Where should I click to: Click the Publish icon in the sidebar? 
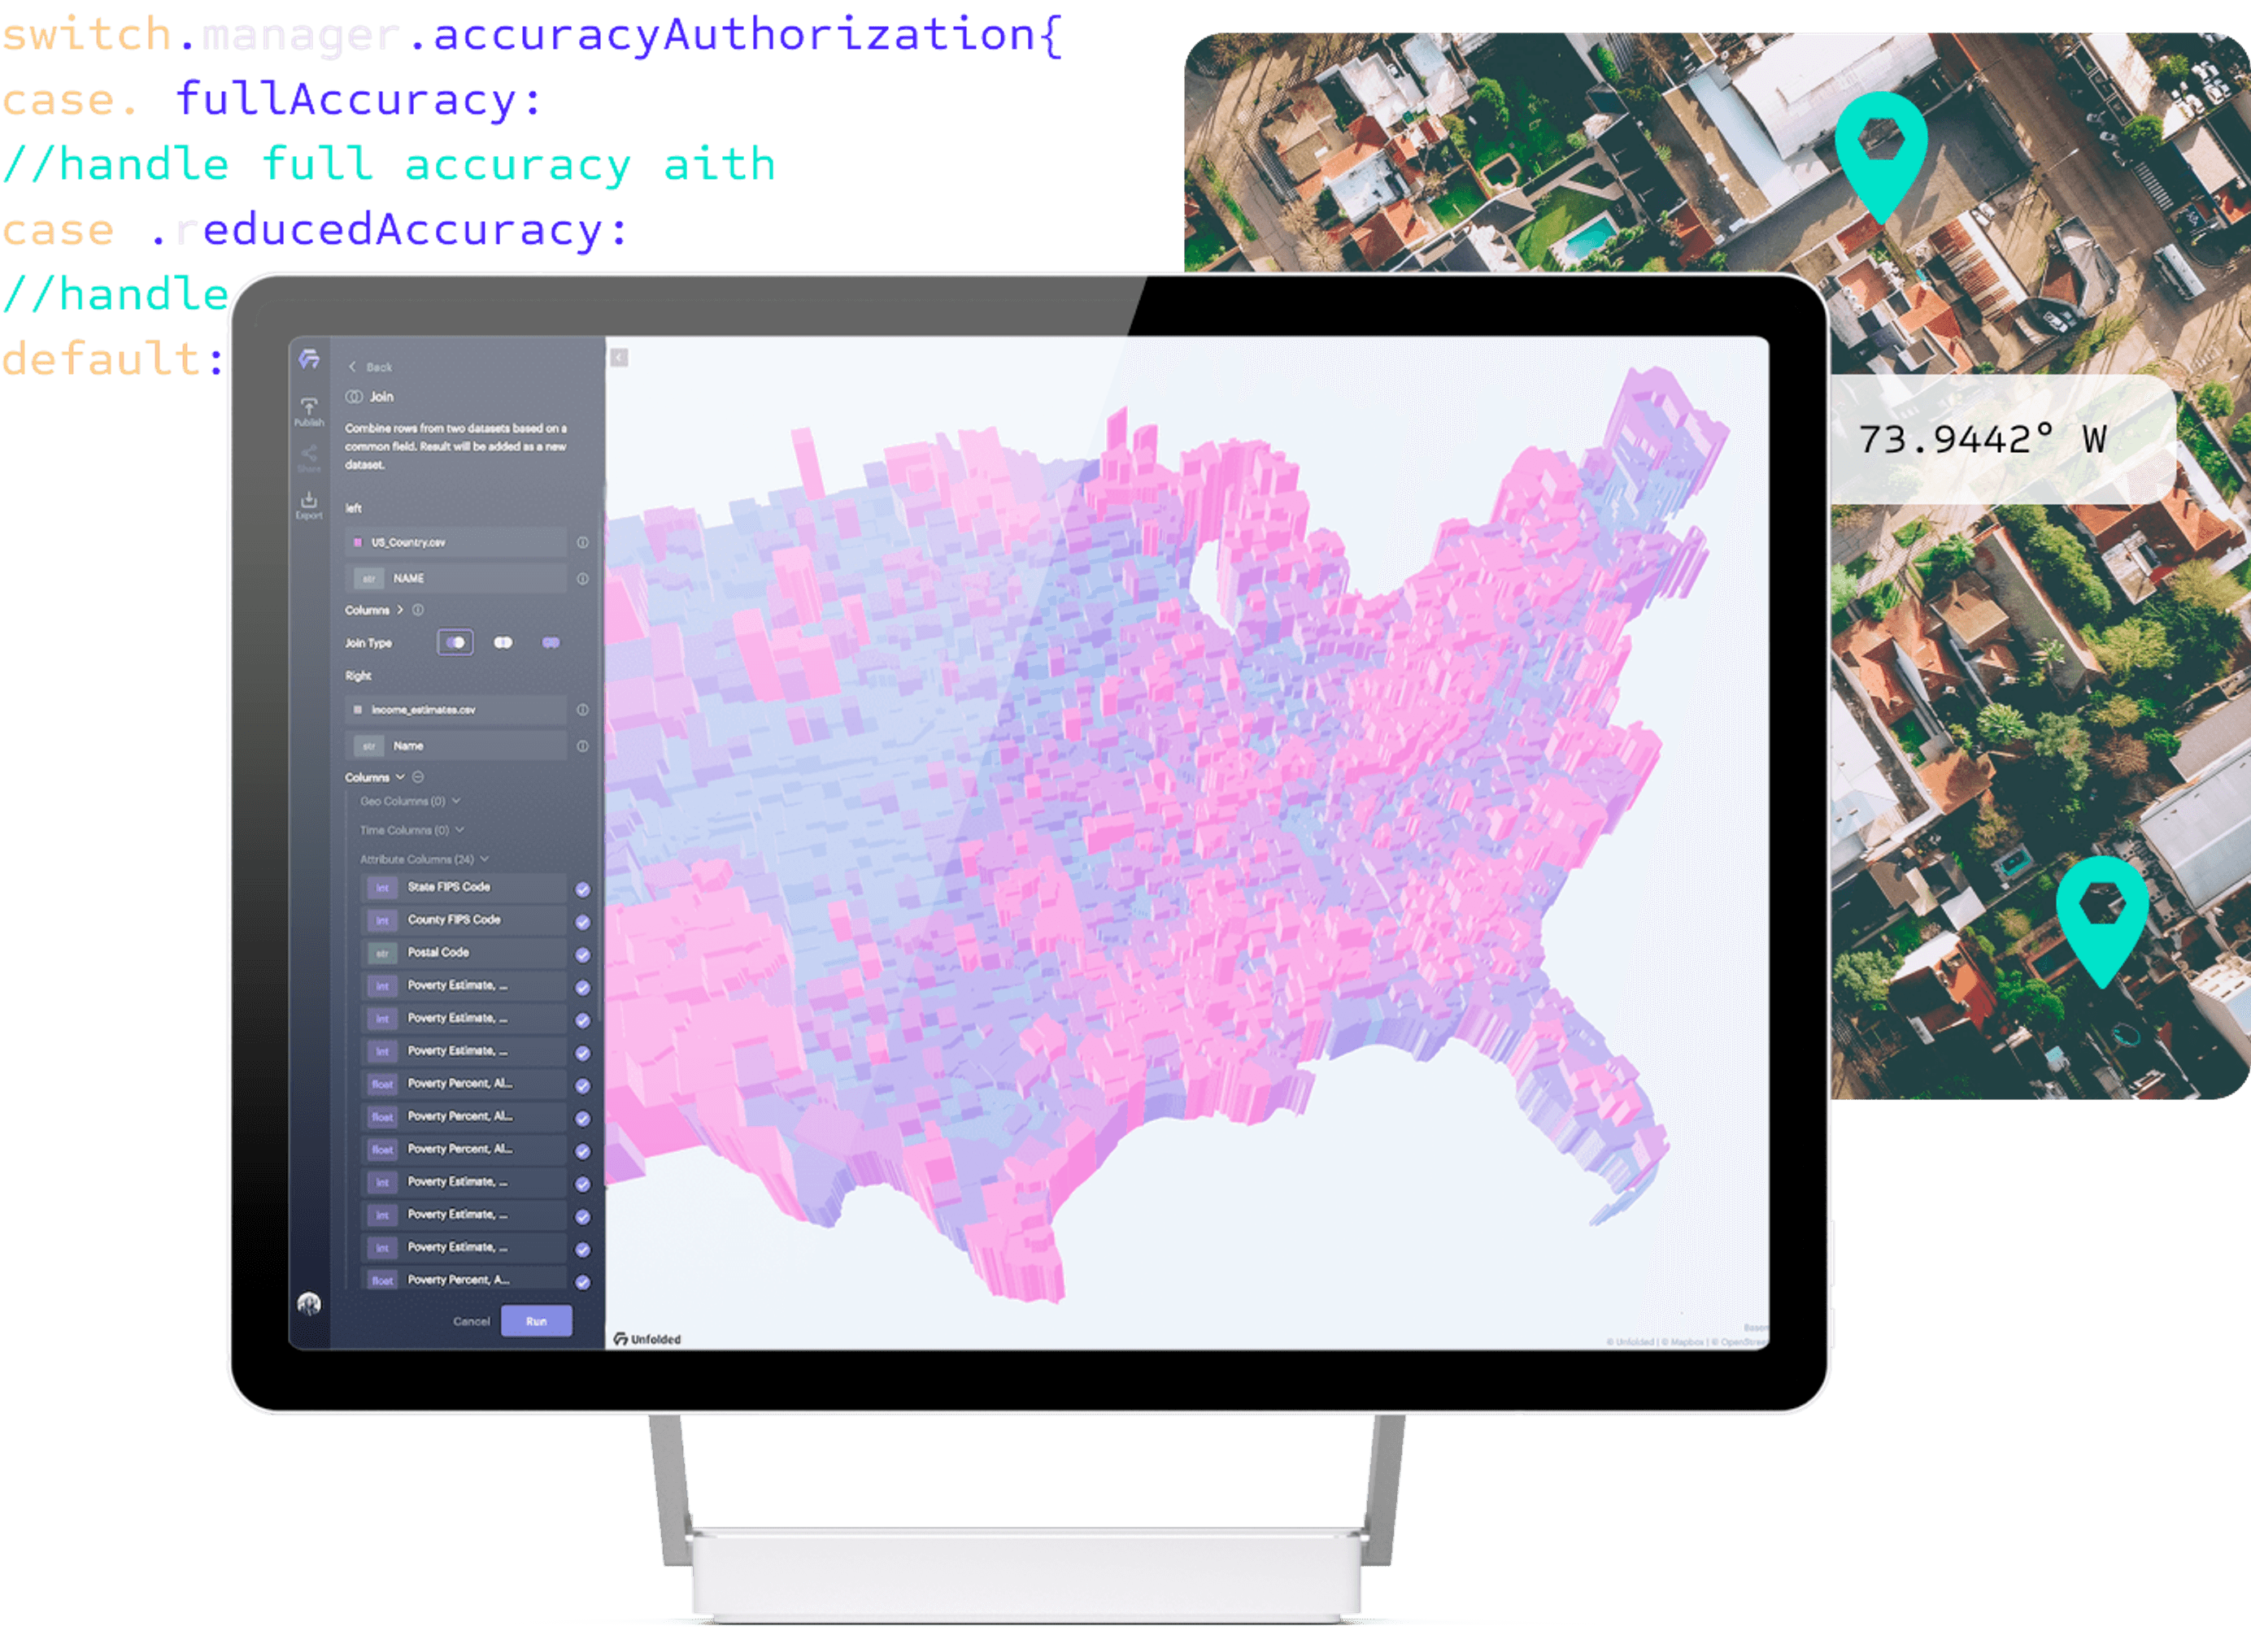coord(309,411)
